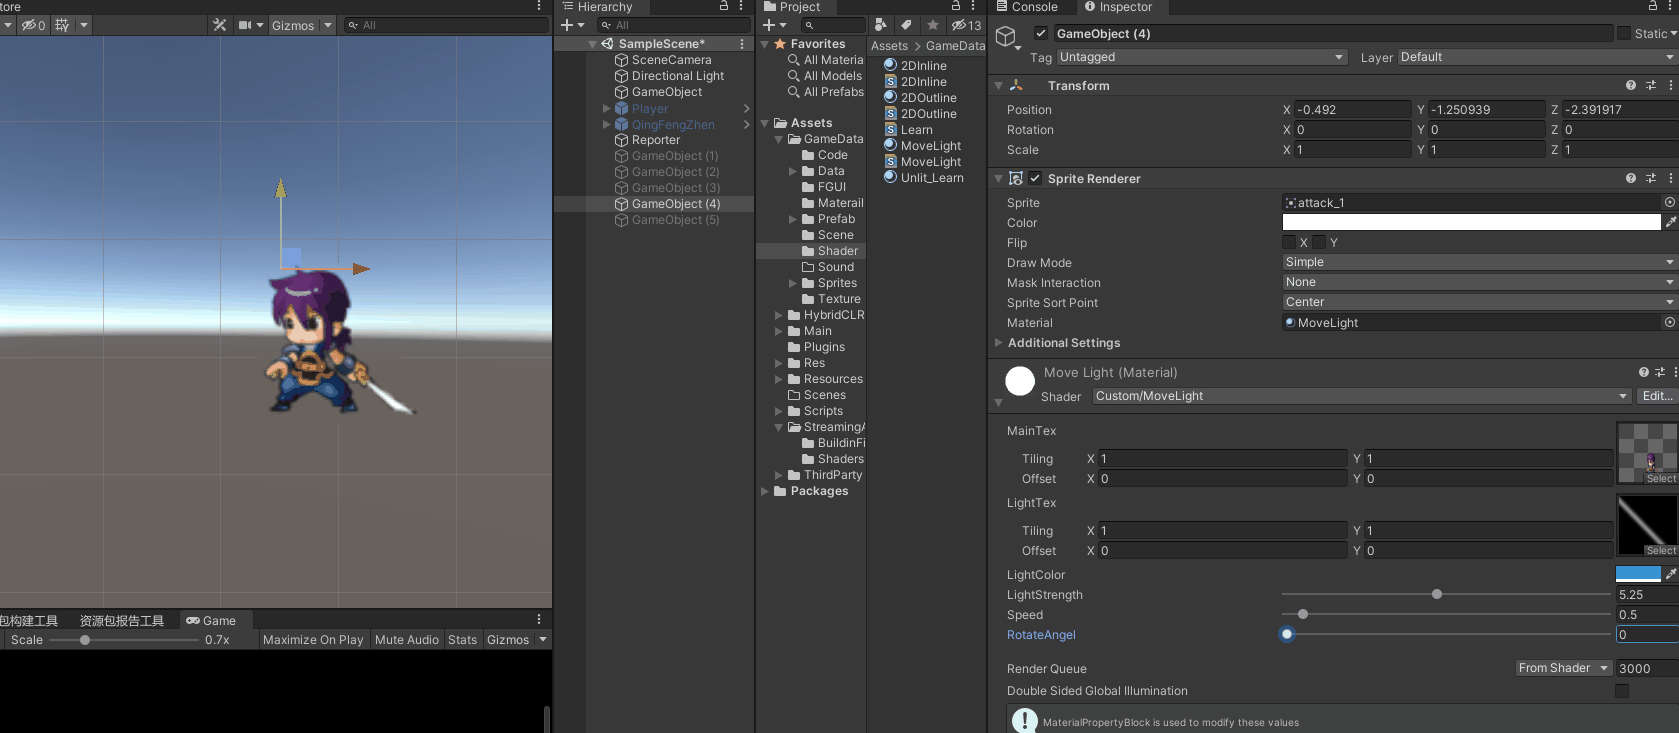Click the shader Edit... button
The image size is (1679, 733).
pos(1657,396)
